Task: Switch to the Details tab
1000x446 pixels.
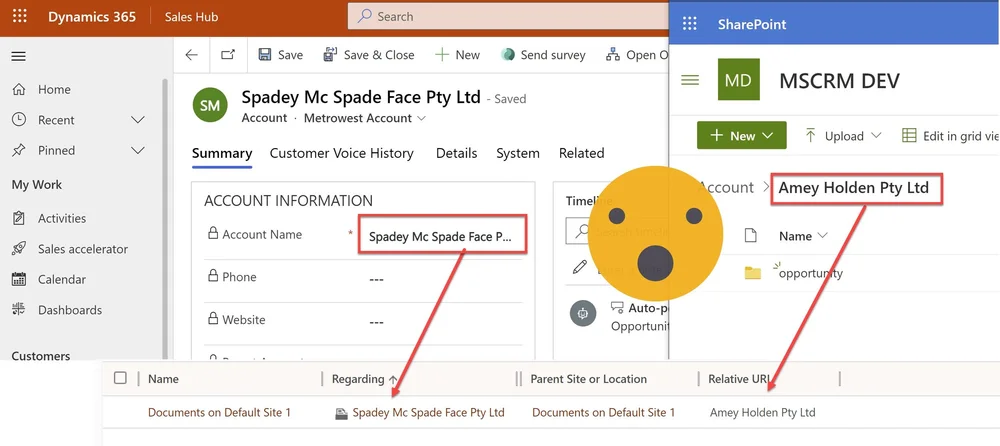Action: (457, 153)
